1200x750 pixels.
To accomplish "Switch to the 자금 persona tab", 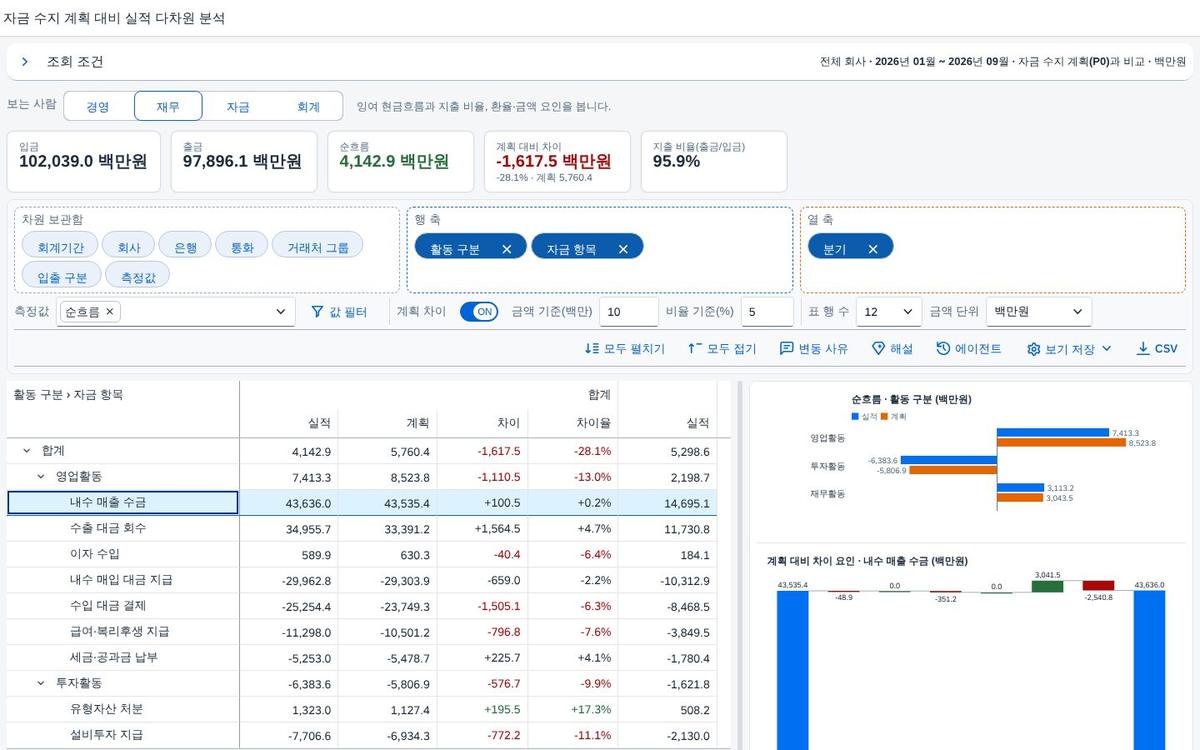I will [x=238, y=106].
